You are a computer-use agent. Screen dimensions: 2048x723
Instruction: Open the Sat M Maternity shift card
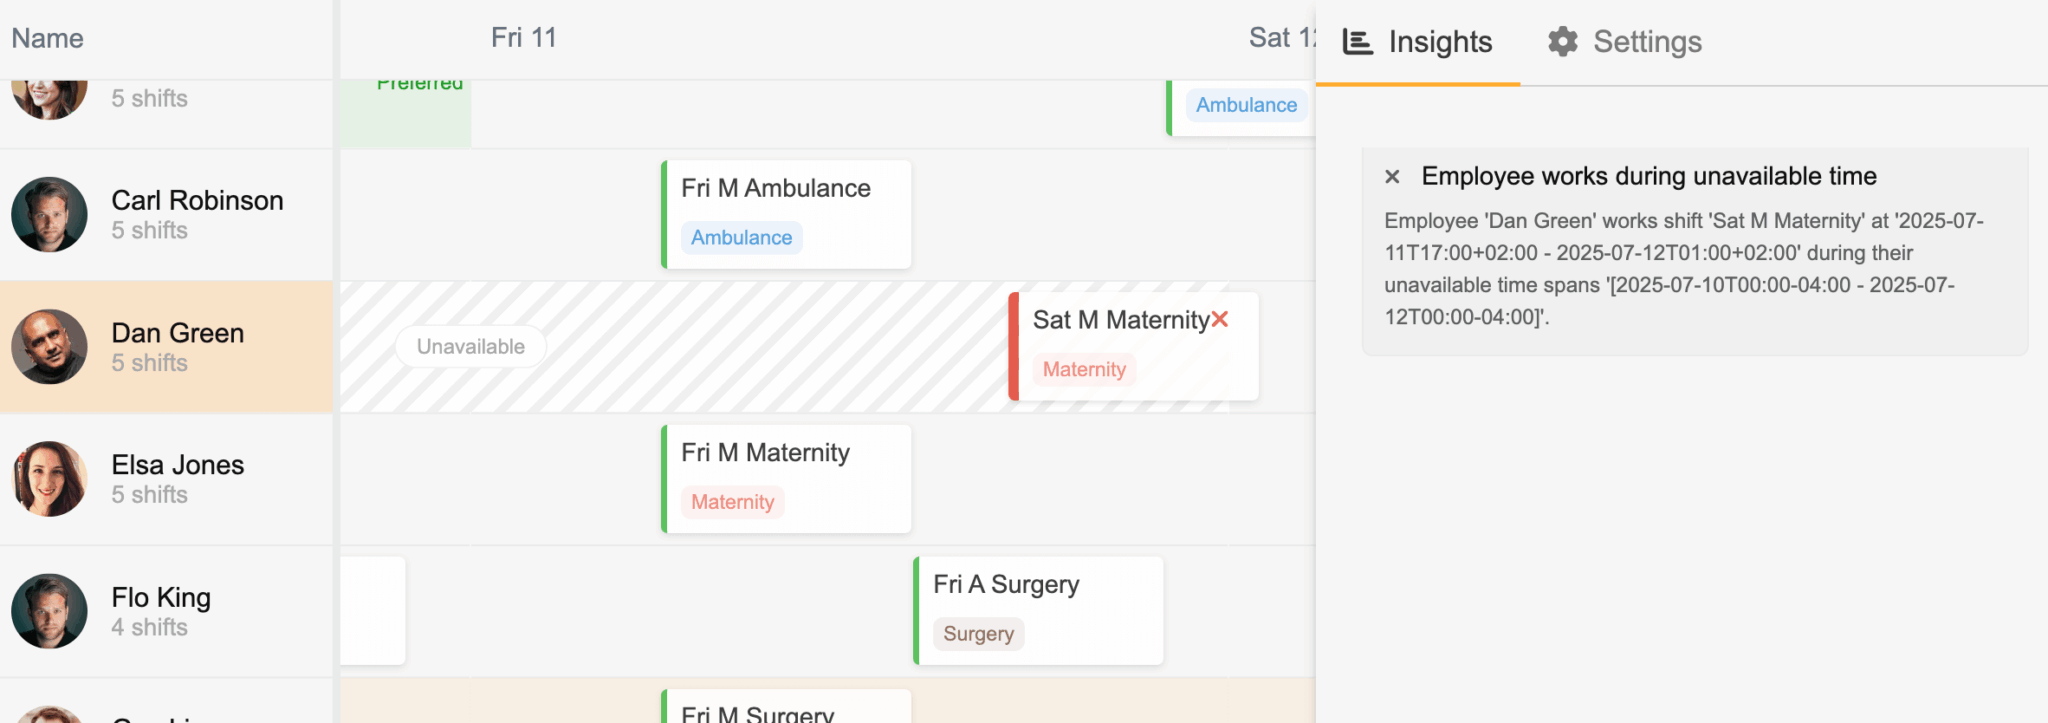pos(1133,346)
